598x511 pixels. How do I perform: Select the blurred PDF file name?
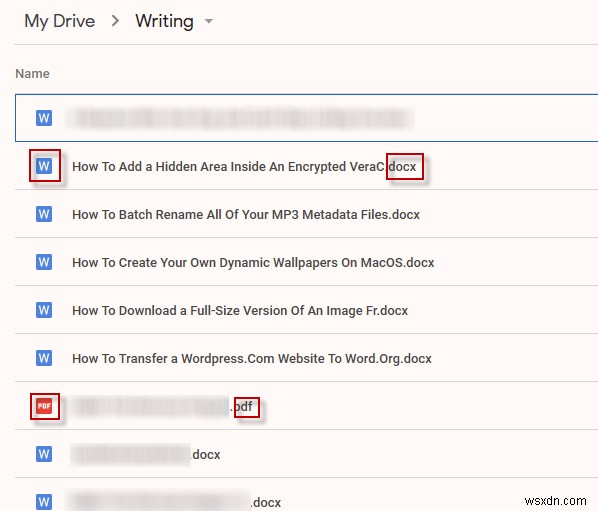pyautogui.click(x=162, y=406)
